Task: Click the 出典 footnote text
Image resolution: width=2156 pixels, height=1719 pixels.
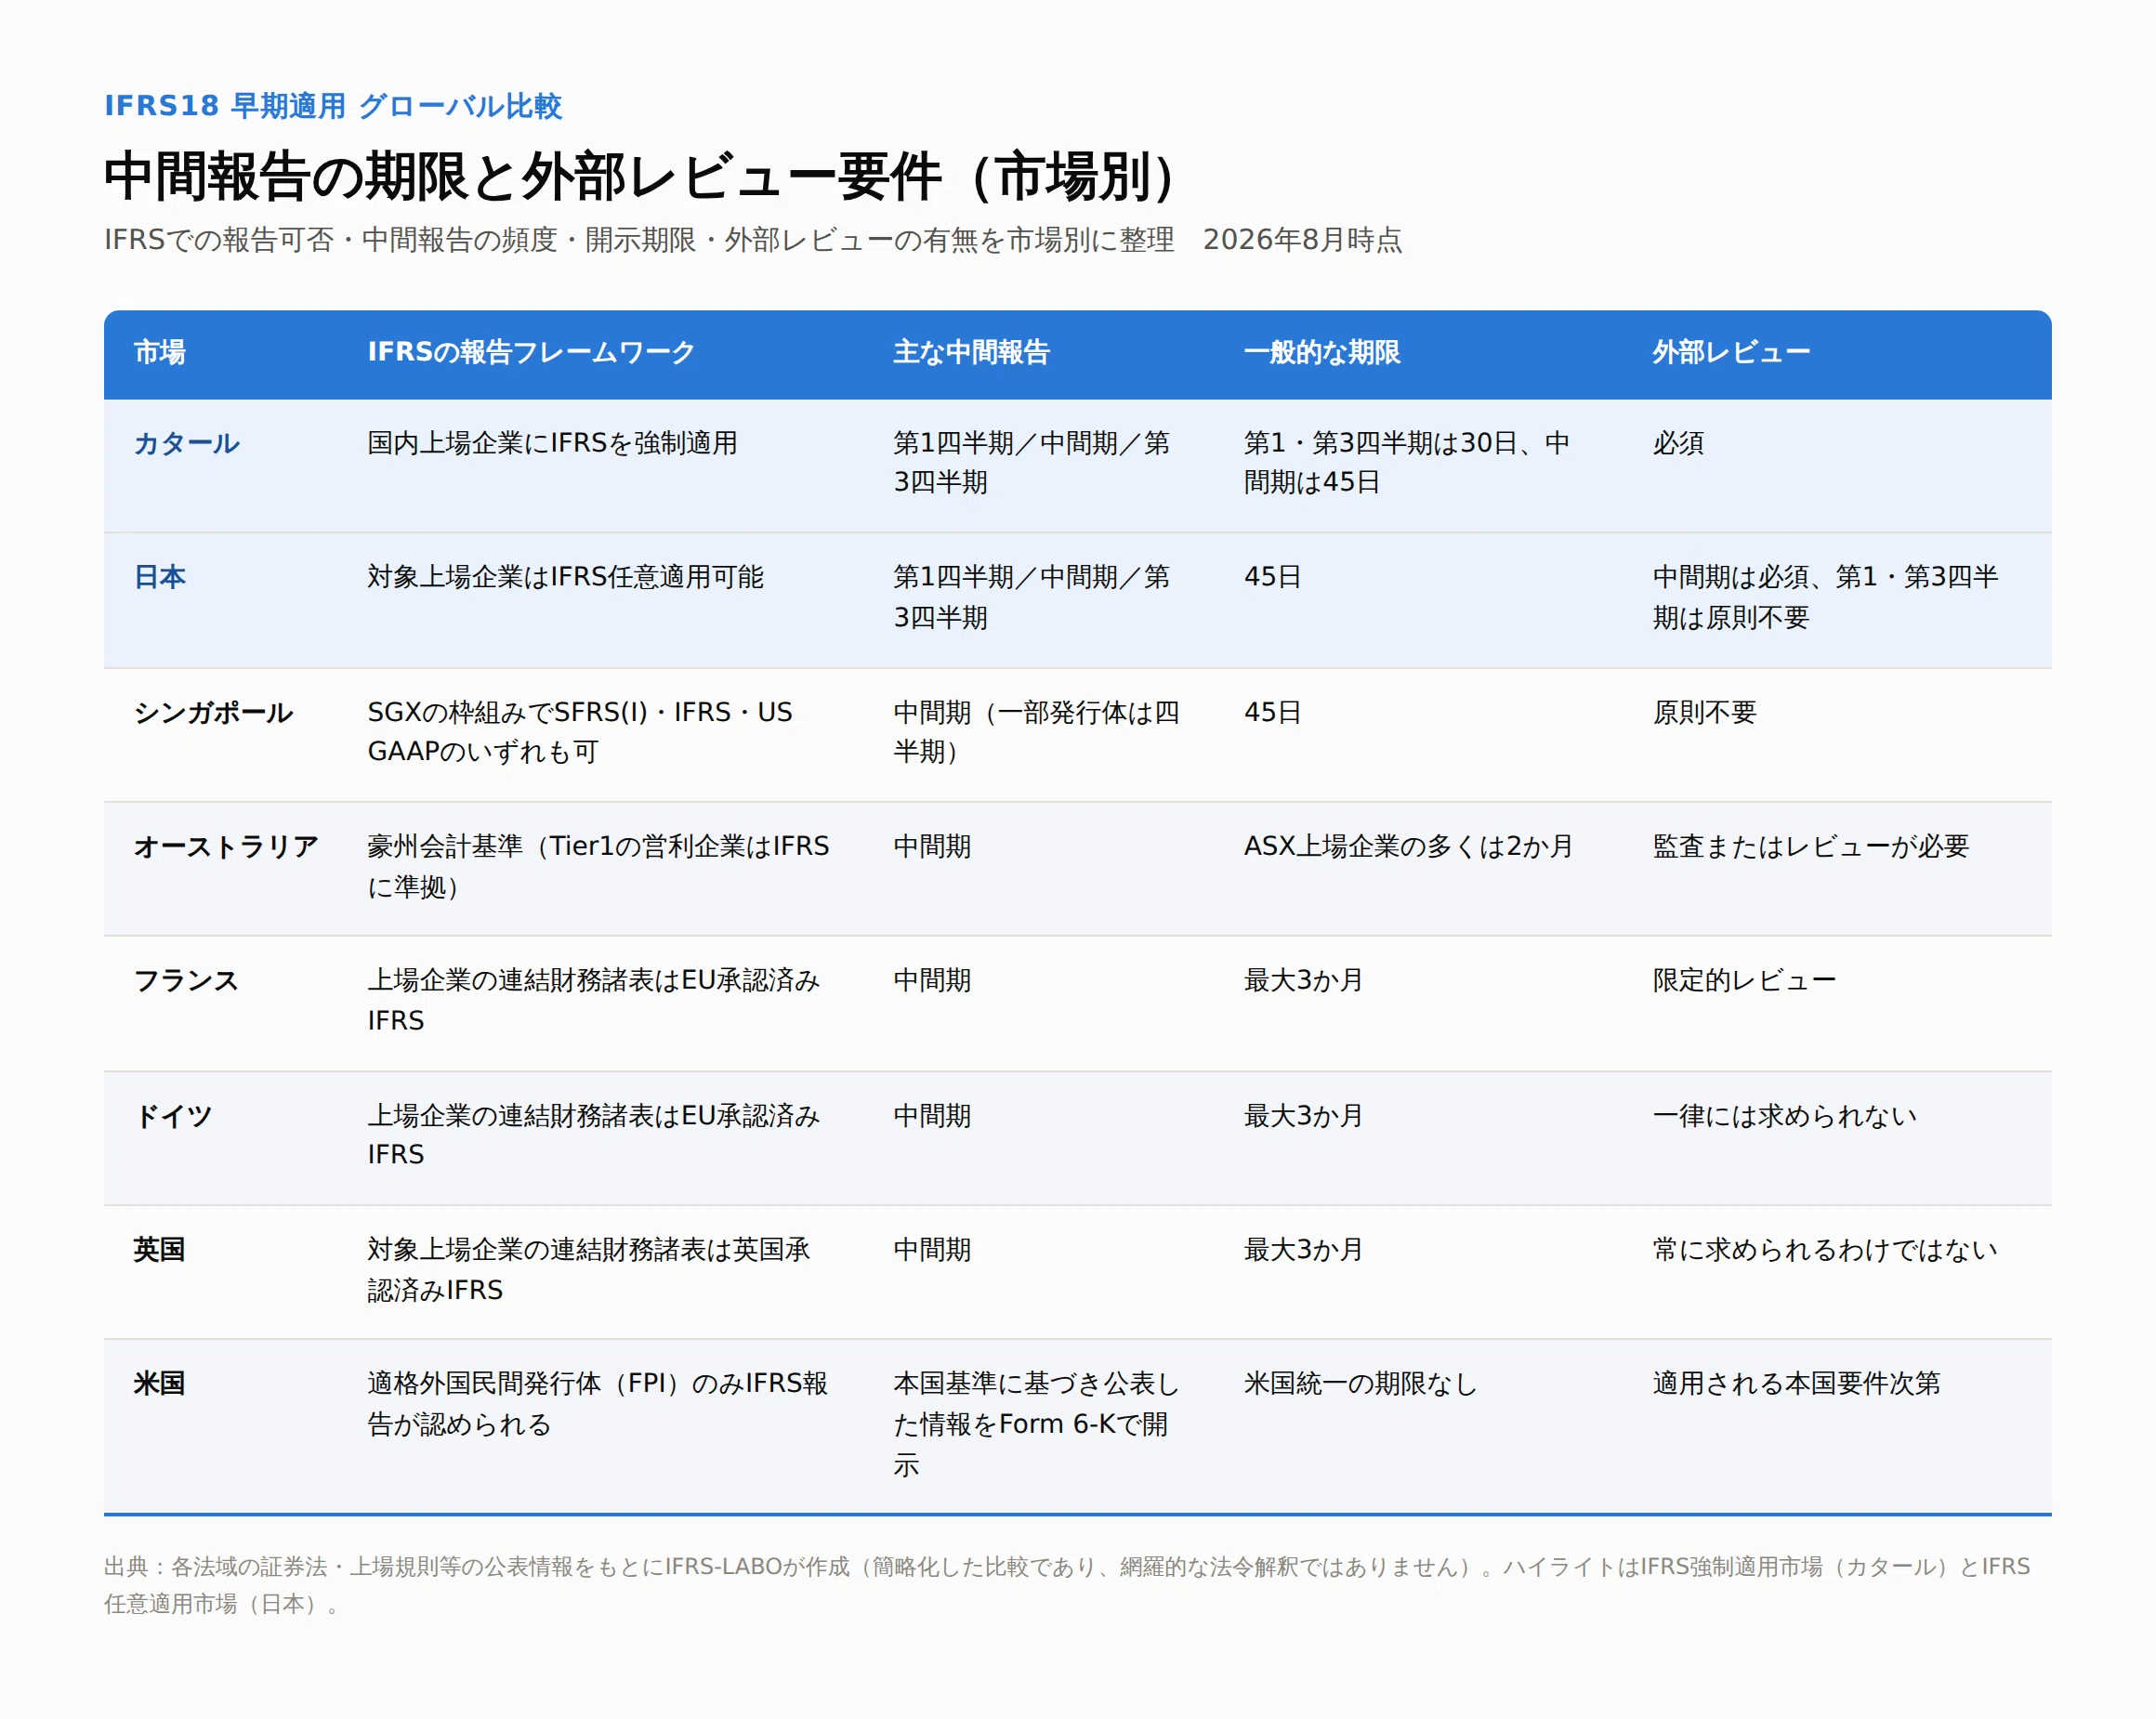Action: (1067, 1584)
